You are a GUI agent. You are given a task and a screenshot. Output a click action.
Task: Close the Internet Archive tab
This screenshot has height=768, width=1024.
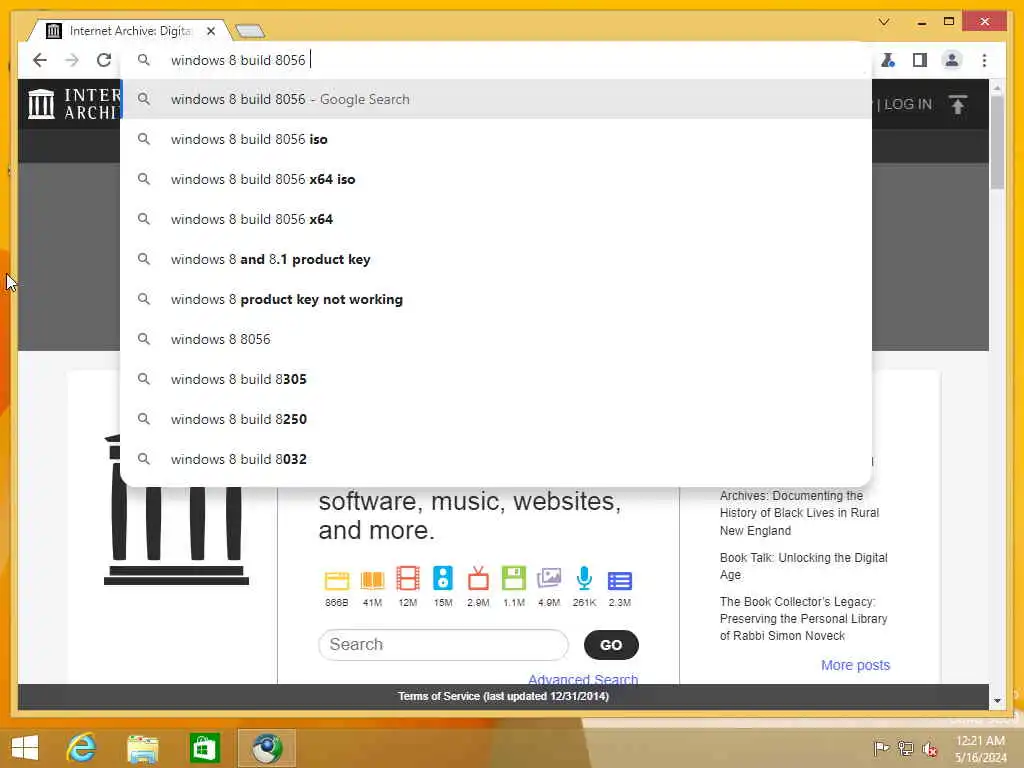pyautogui.click(x=211, y=31)
